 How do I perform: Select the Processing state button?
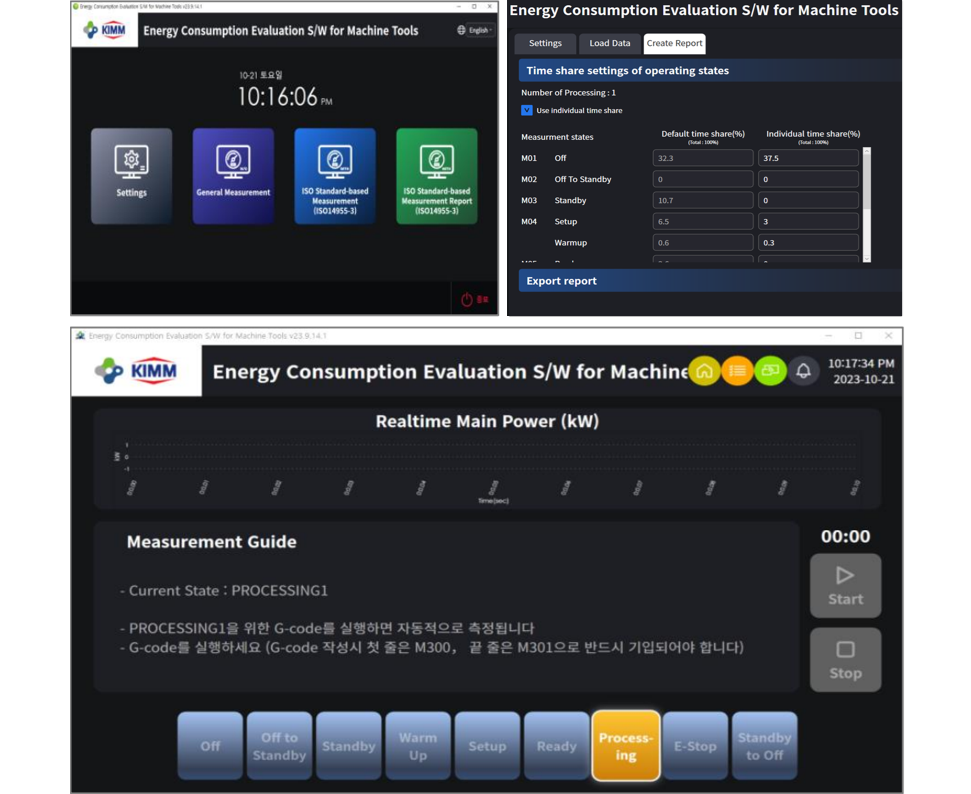[625, 746]
